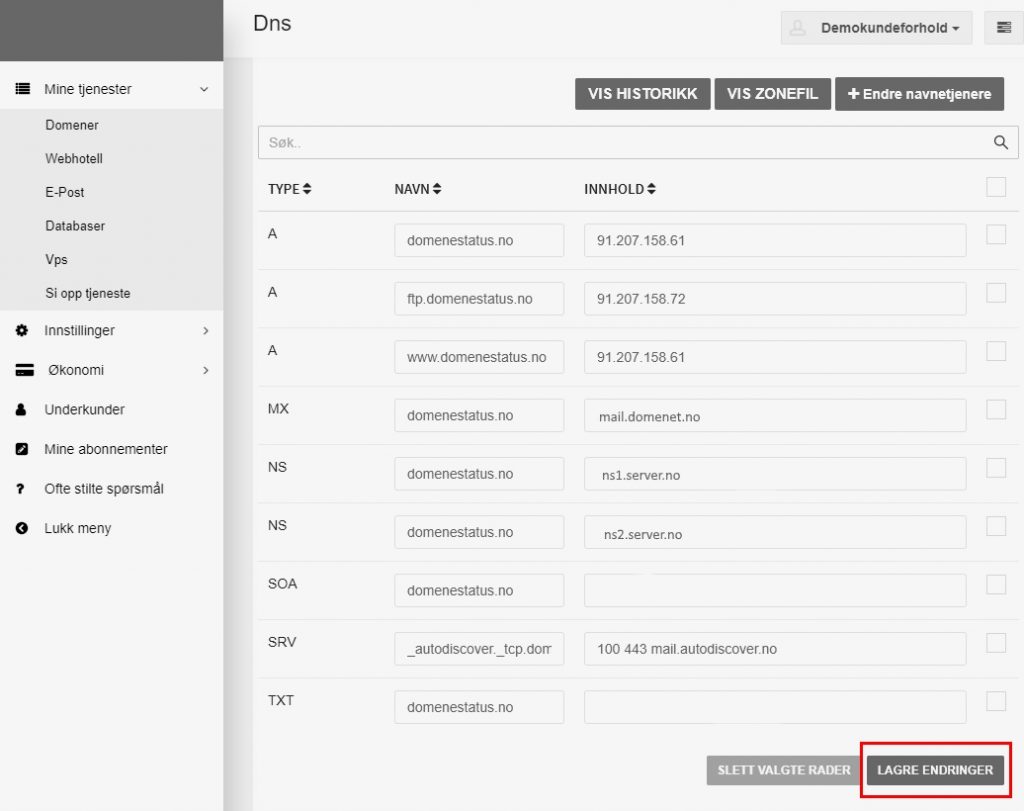Select the A record row for 91.207.158.72

[x=996, y=293]
